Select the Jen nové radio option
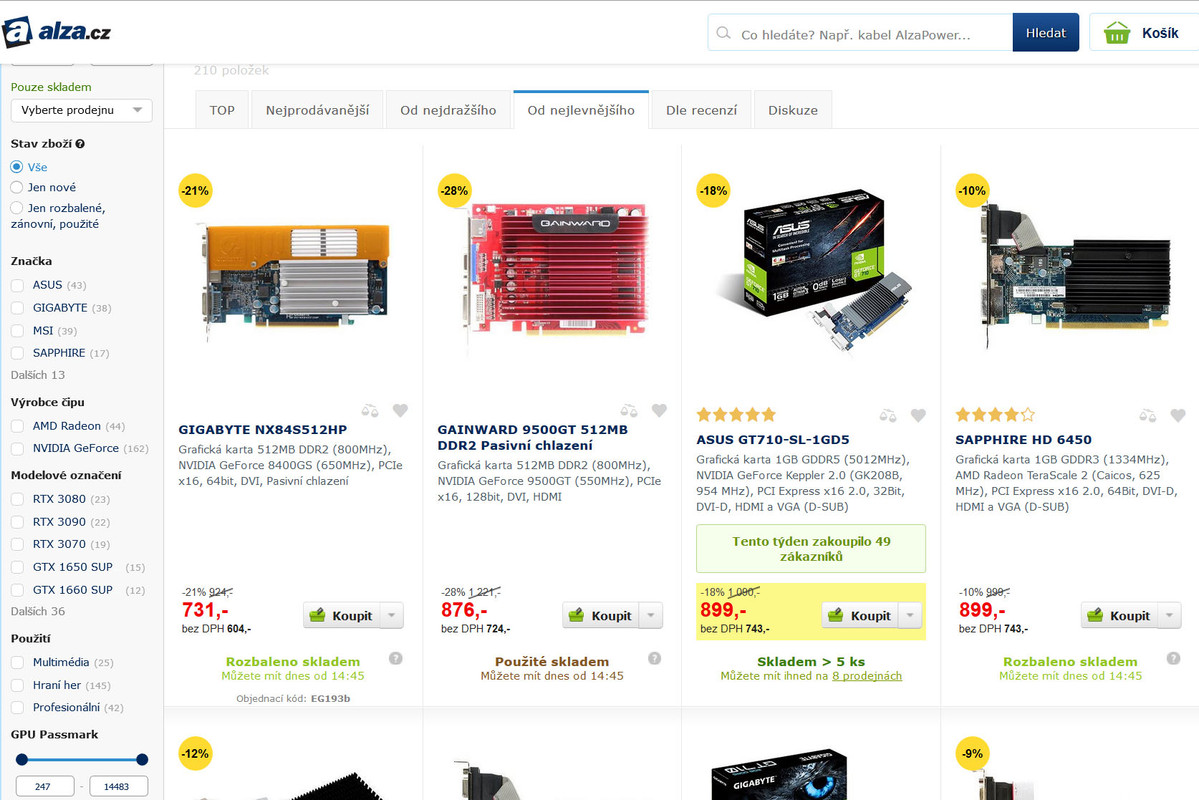This screenshot has height=800, width=1199. click(x=16, y=187)
